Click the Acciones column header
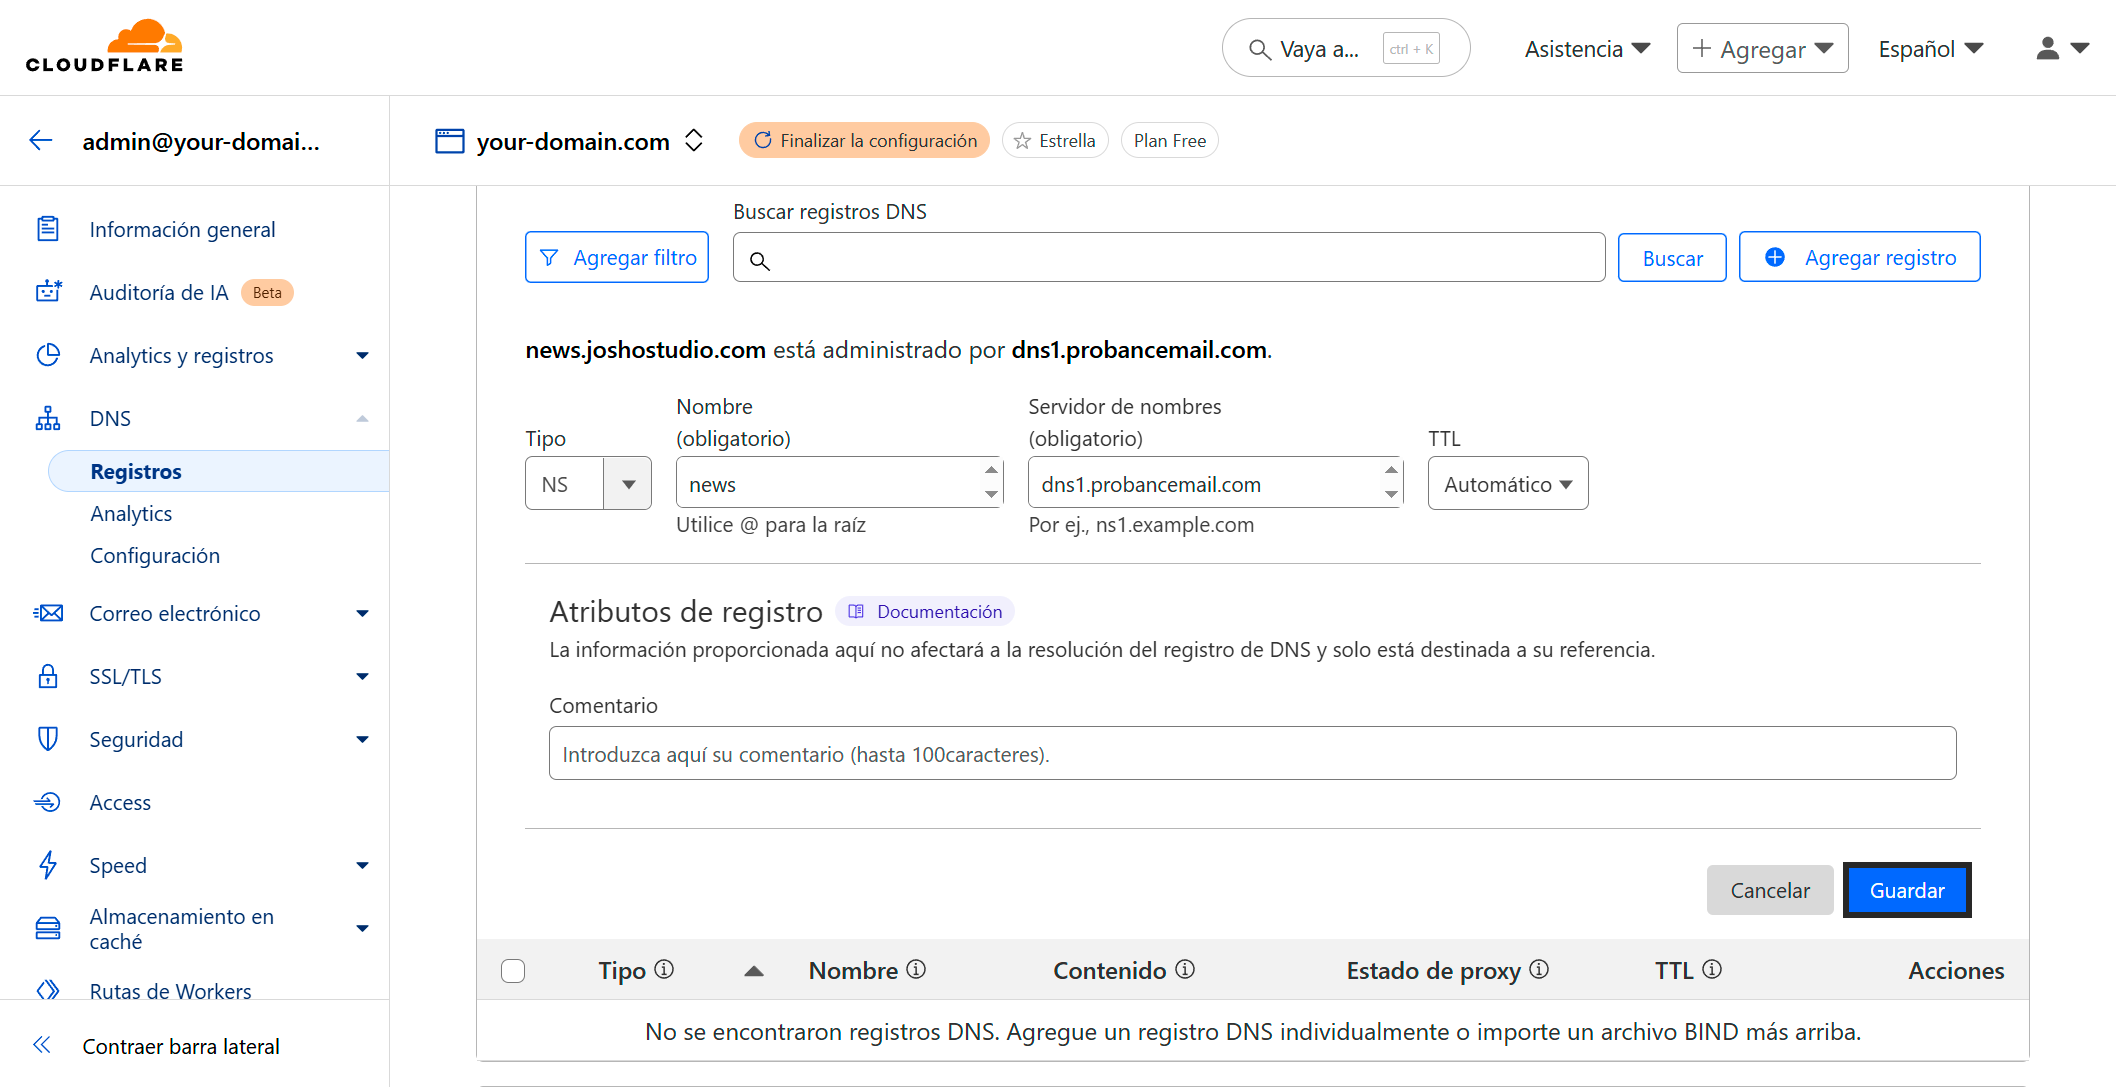Image resolution: width=2116 pixels, height=1087 pixels. 1956,970
